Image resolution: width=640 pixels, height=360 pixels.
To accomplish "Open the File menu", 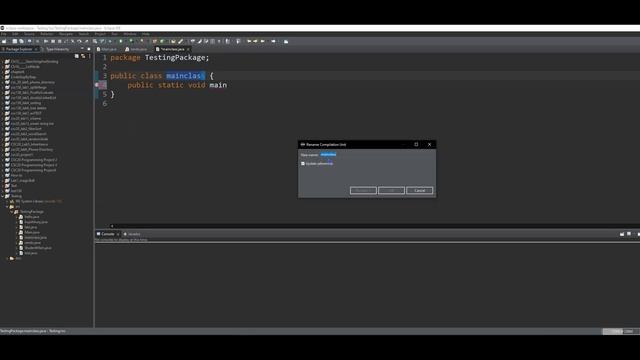I will [4, 34].
